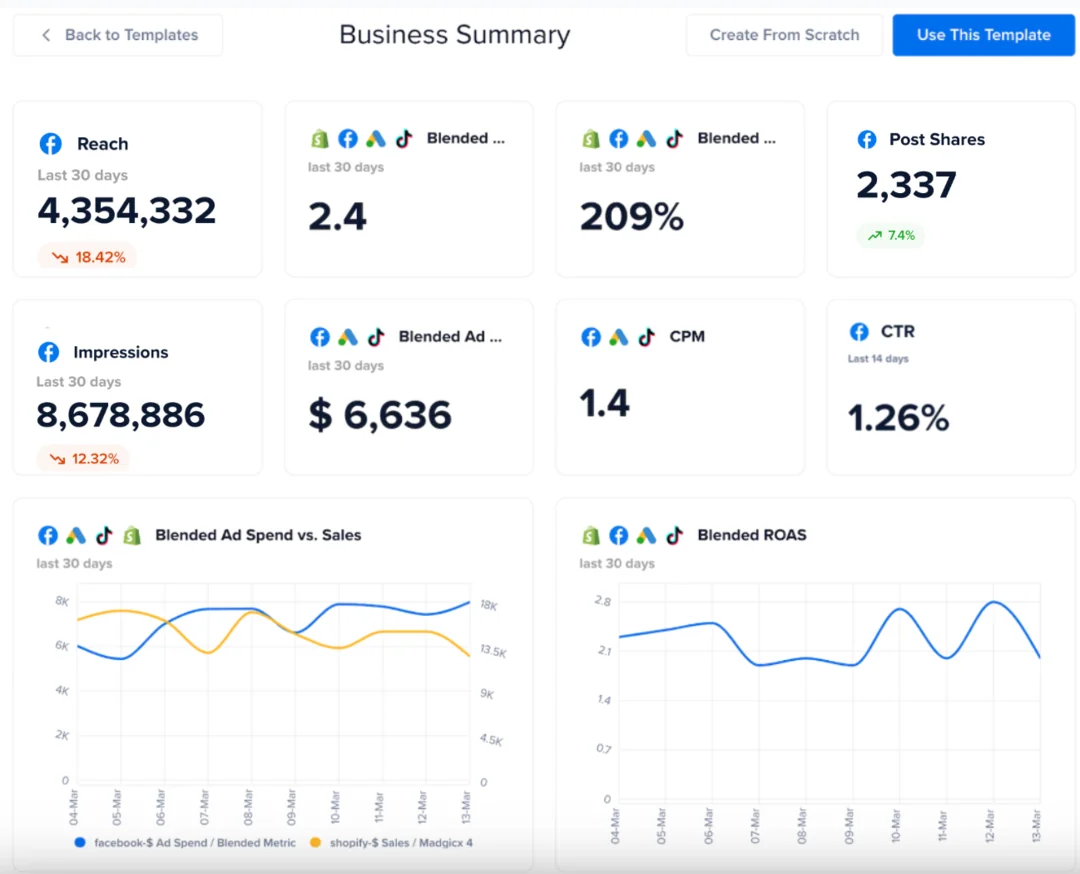1080x874 pixels.
Task: Click Facebook icon on CPM card
Action: (x=591, y=337)
